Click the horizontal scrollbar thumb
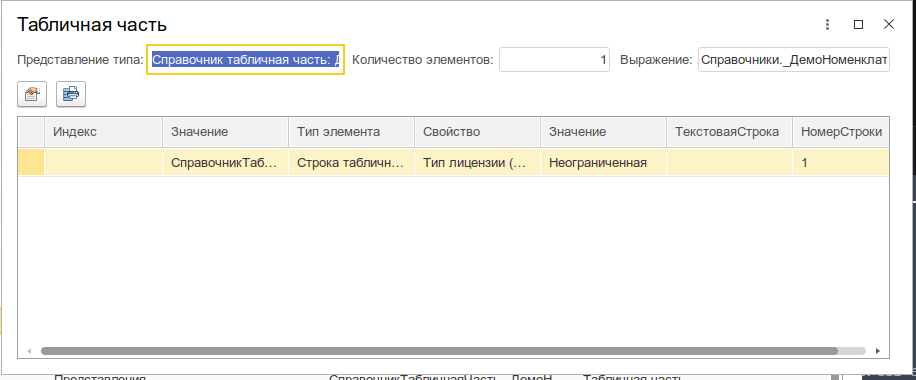916x380 pixels. point(439,351)
